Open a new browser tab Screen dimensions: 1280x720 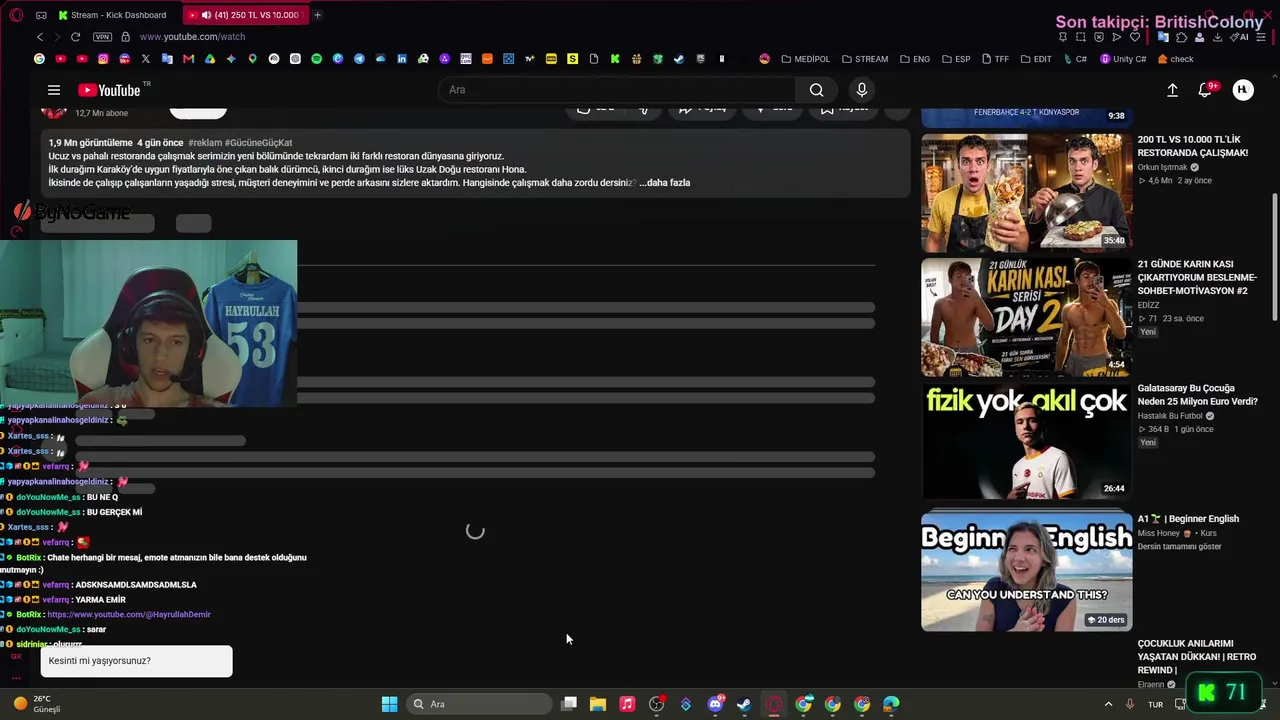pyautogui.click(x=317, y=15)
